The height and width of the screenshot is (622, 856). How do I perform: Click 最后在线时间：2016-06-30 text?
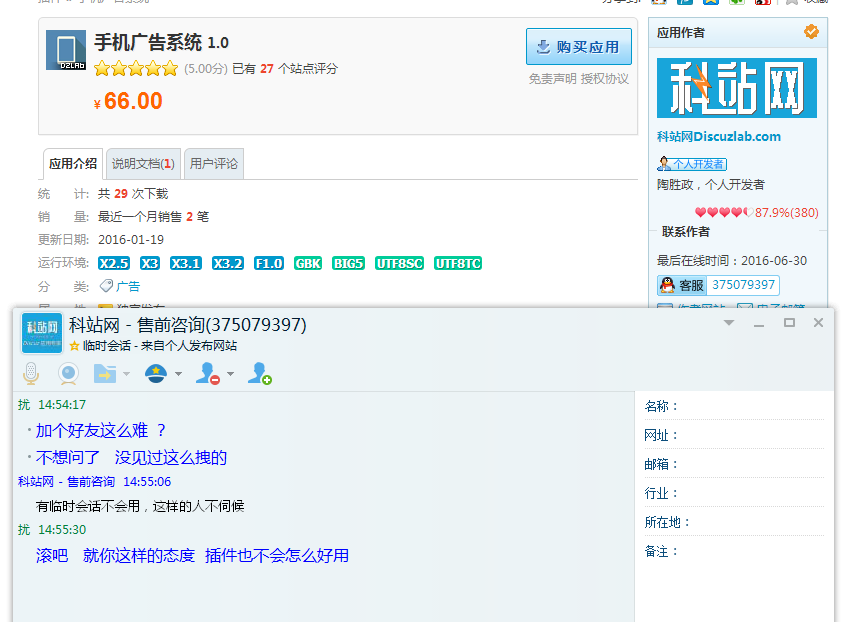click(732, 260)
